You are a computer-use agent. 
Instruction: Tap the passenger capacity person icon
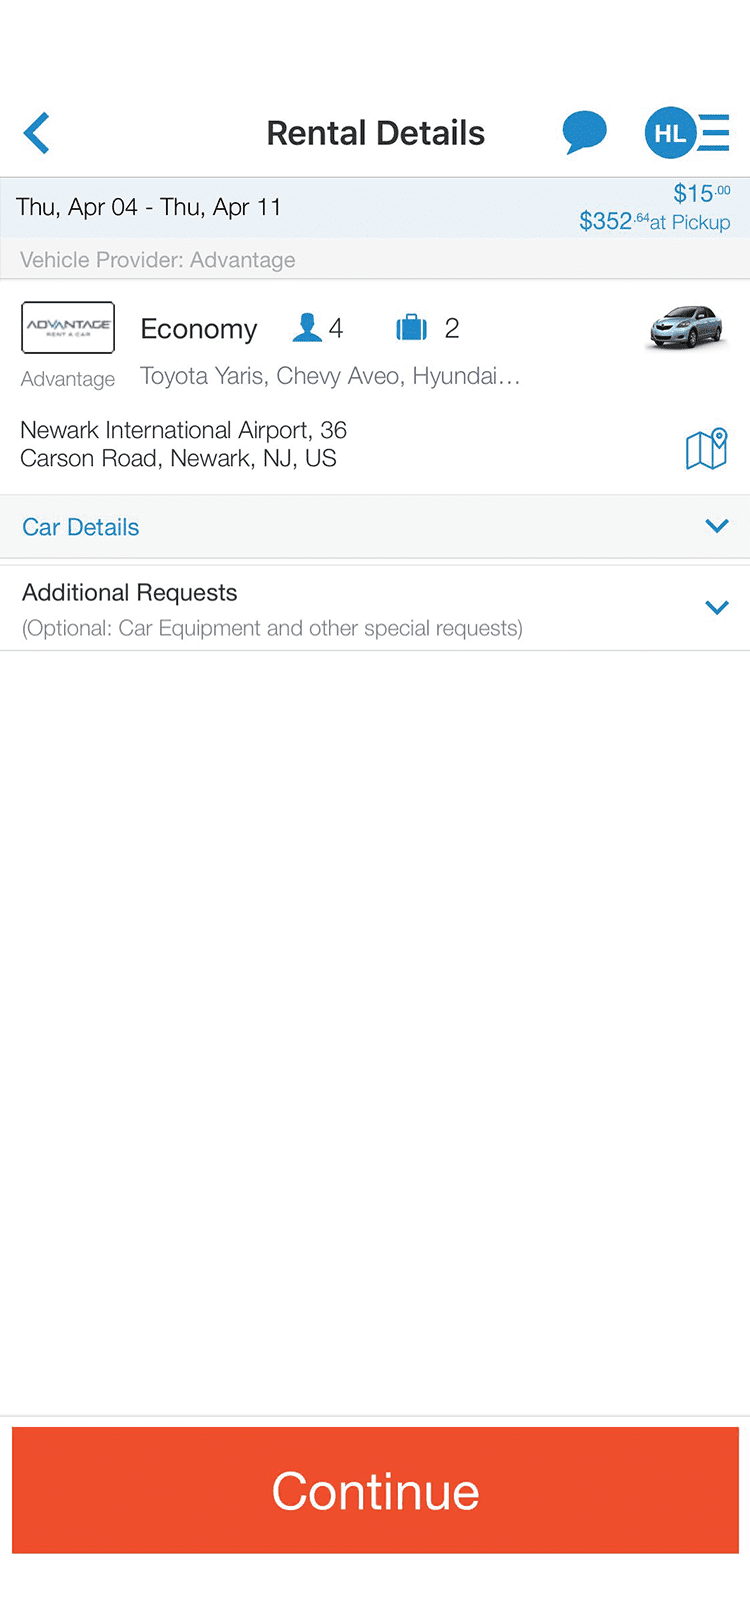[307, 328]
